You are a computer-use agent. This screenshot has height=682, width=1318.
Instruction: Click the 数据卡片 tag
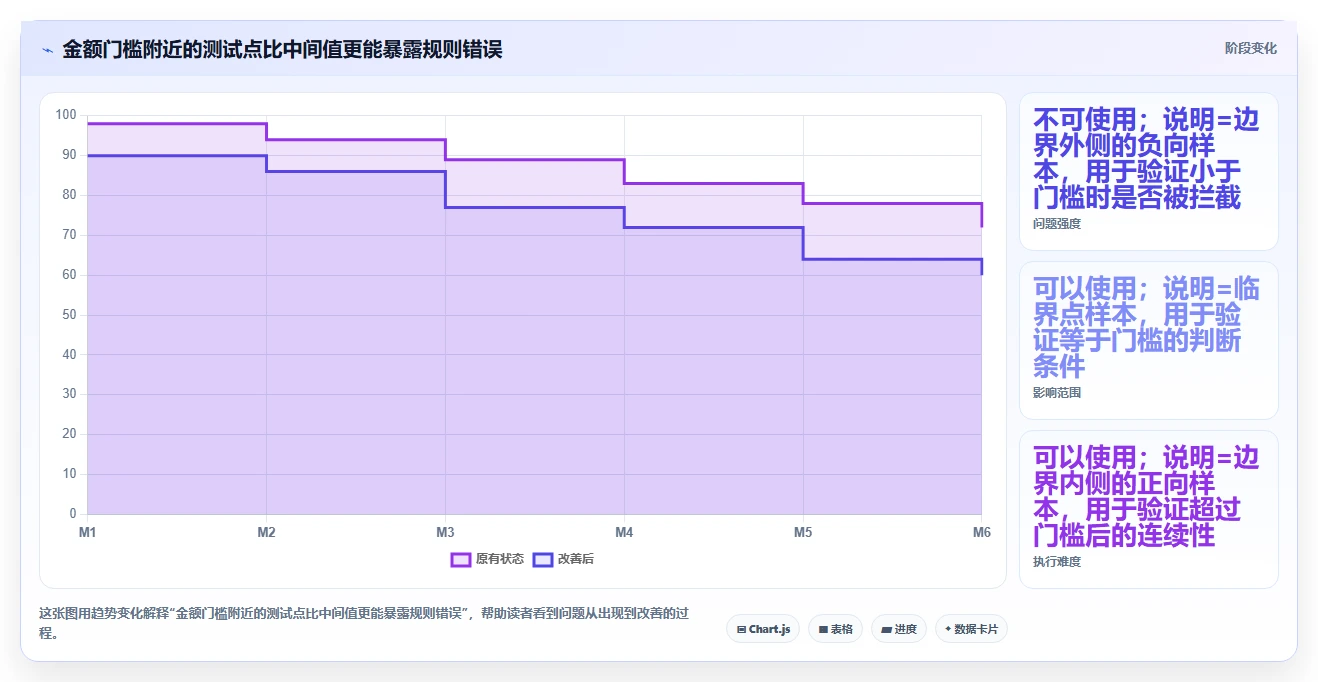point(971,629)
